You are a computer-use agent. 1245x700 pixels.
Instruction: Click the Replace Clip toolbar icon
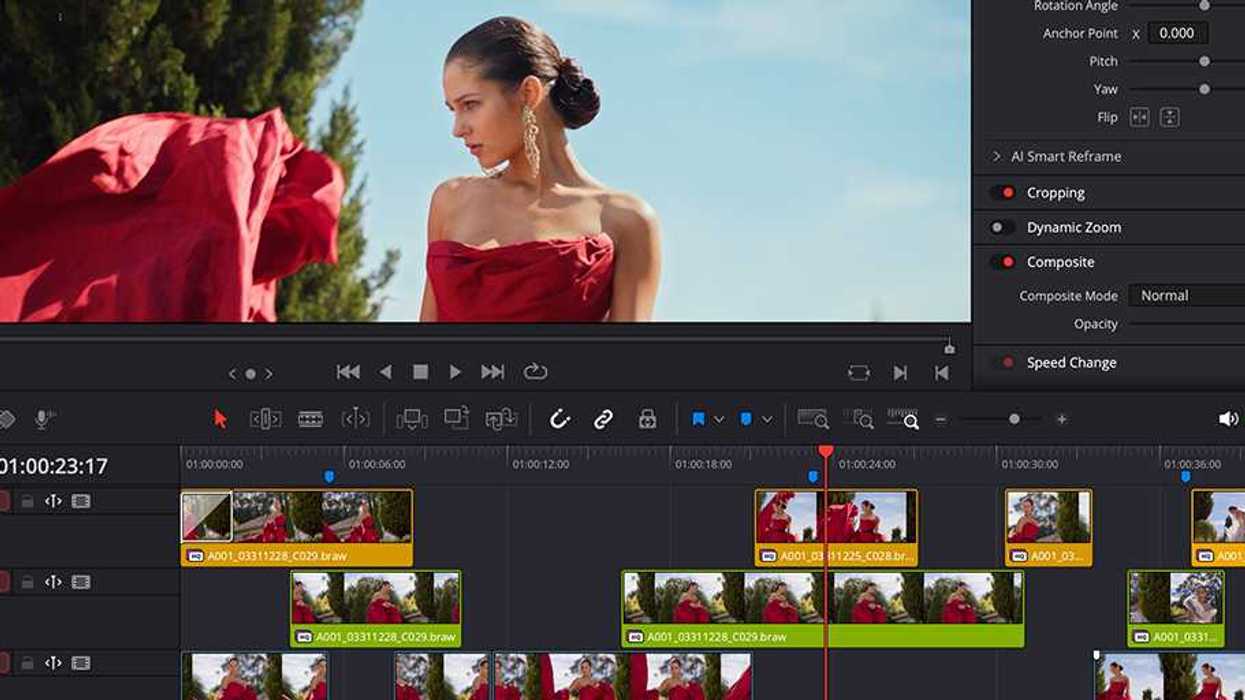(x=501, y=419)
